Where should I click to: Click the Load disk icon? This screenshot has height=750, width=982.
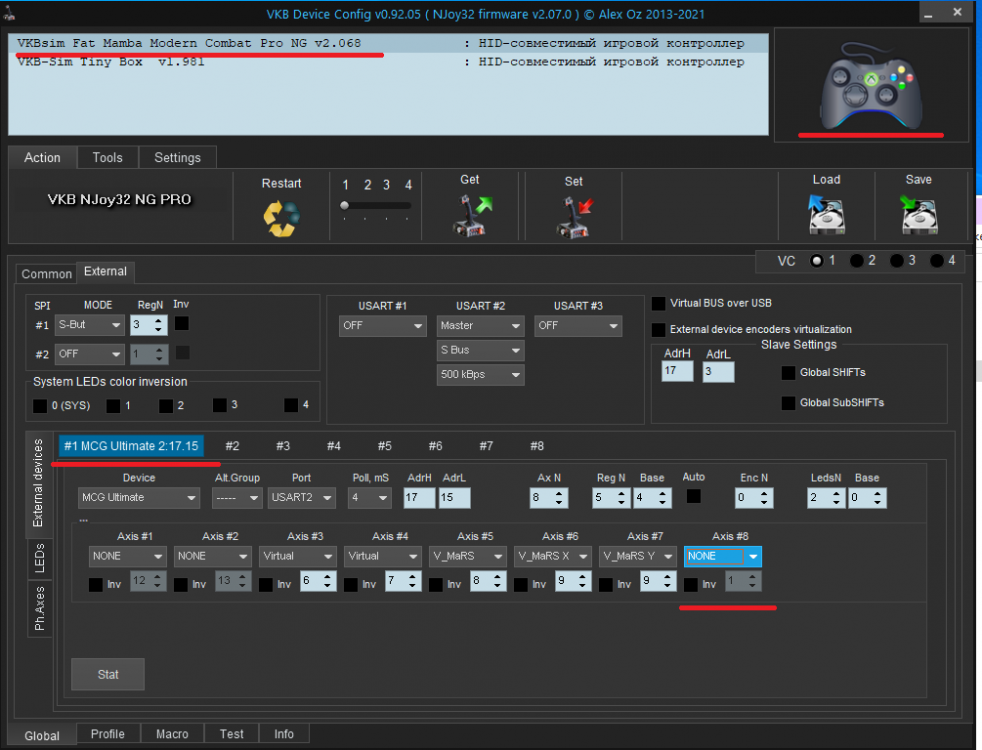pos(826,214)
